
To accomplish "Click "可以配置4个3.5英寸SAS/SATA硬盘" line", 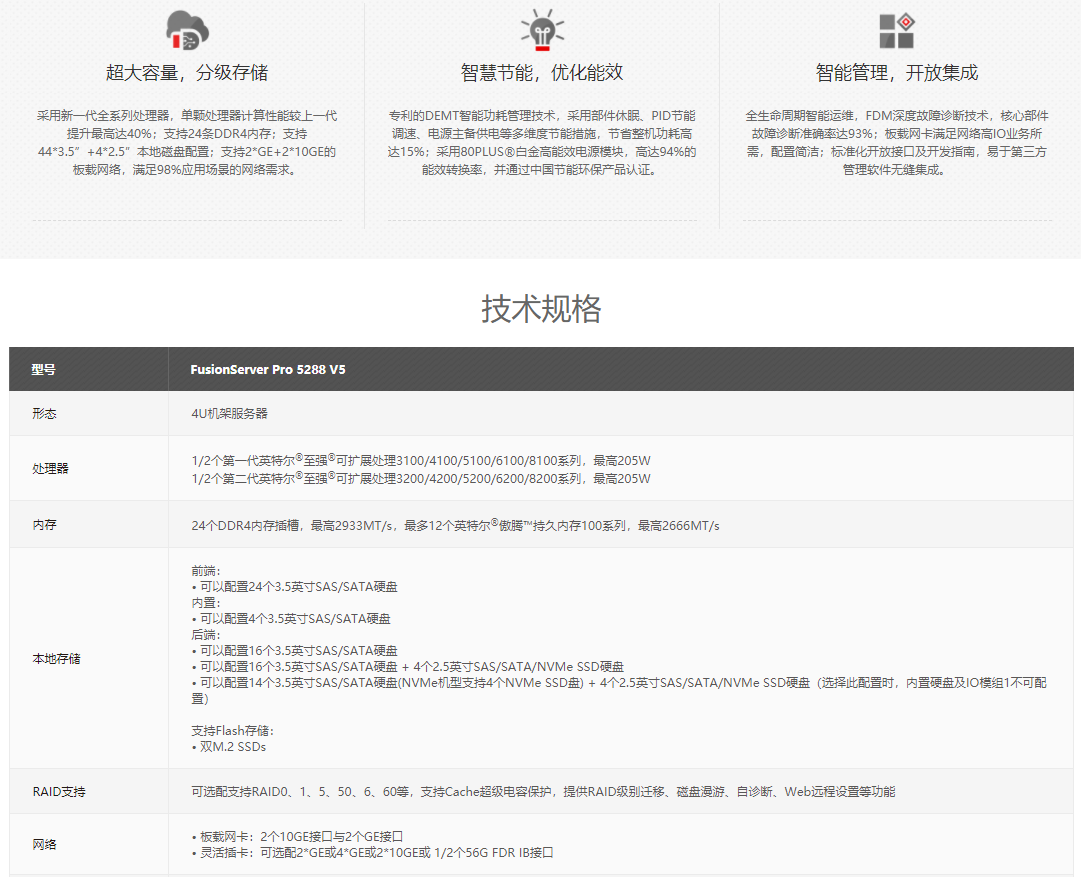I will [x=291, y=618].
